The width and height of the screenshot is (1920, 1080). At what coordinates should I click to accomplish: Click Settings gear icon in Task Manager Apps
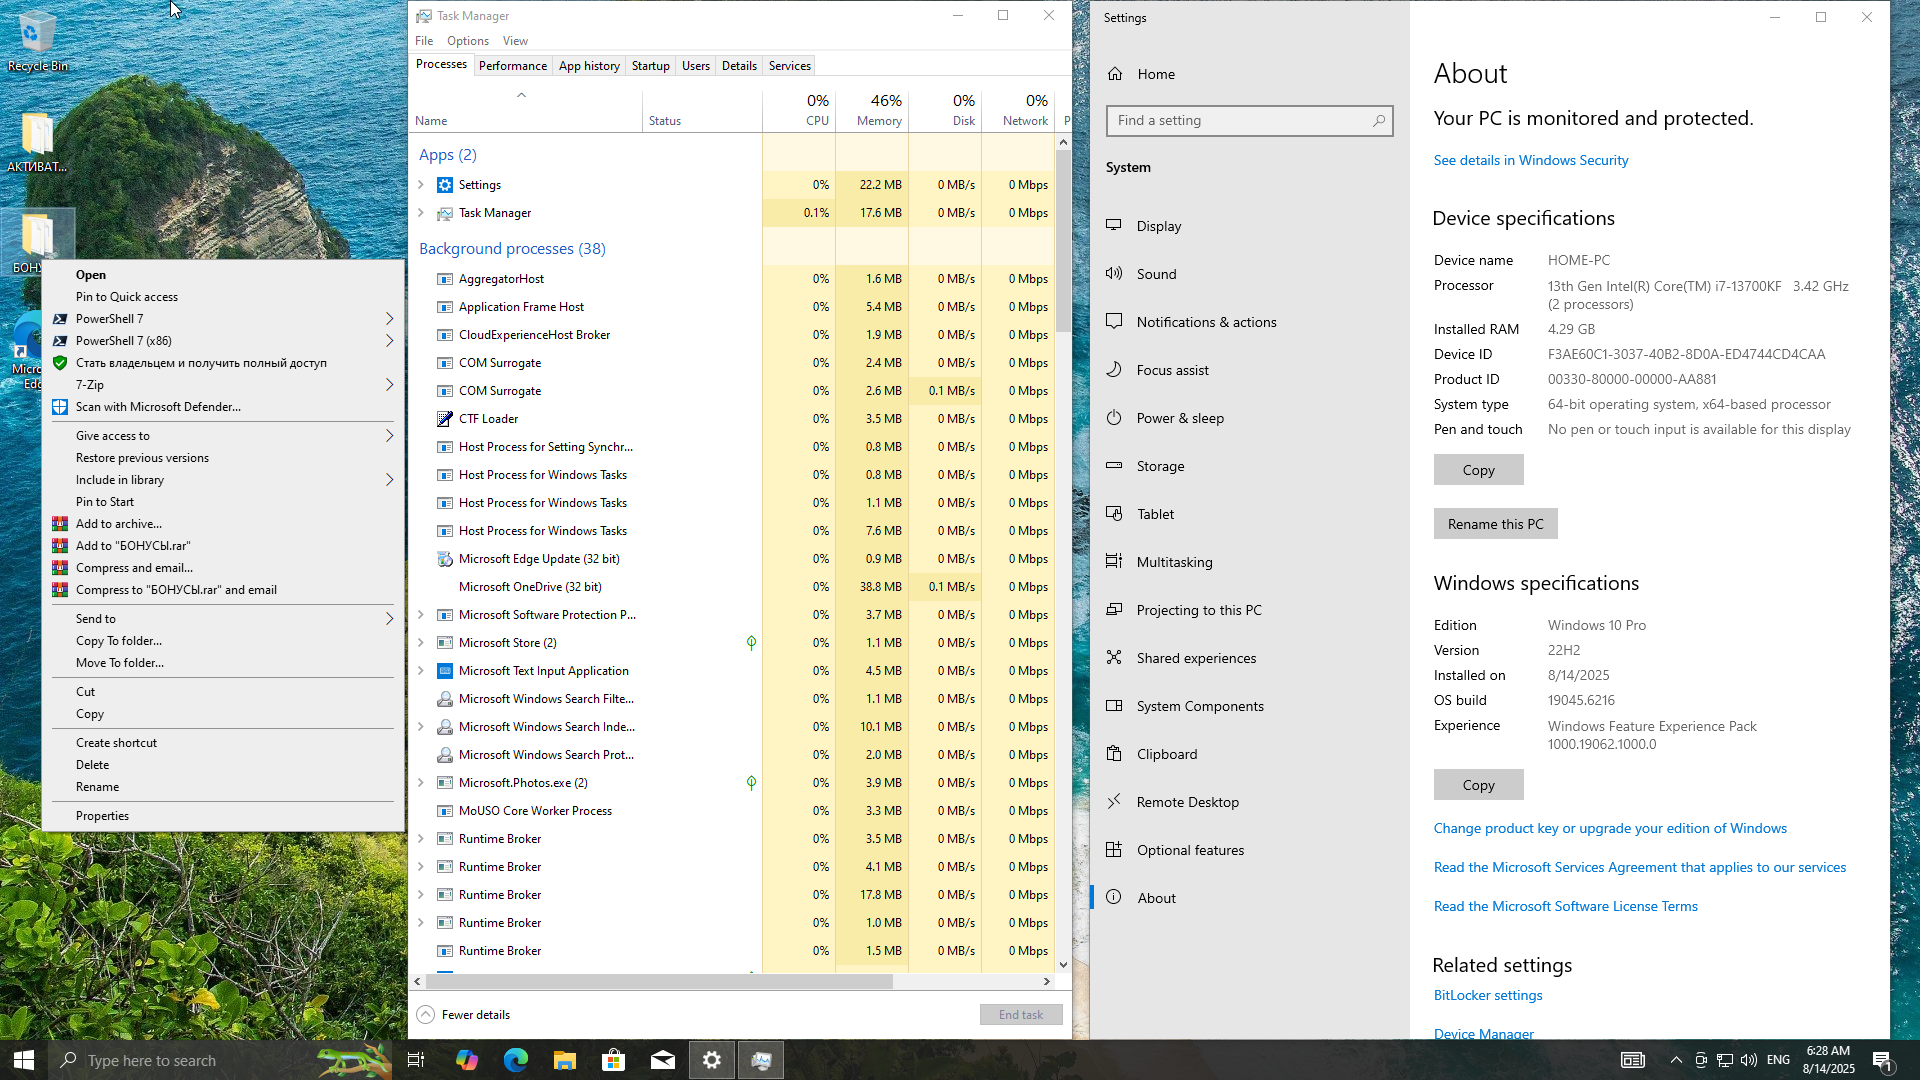point(445,185)
